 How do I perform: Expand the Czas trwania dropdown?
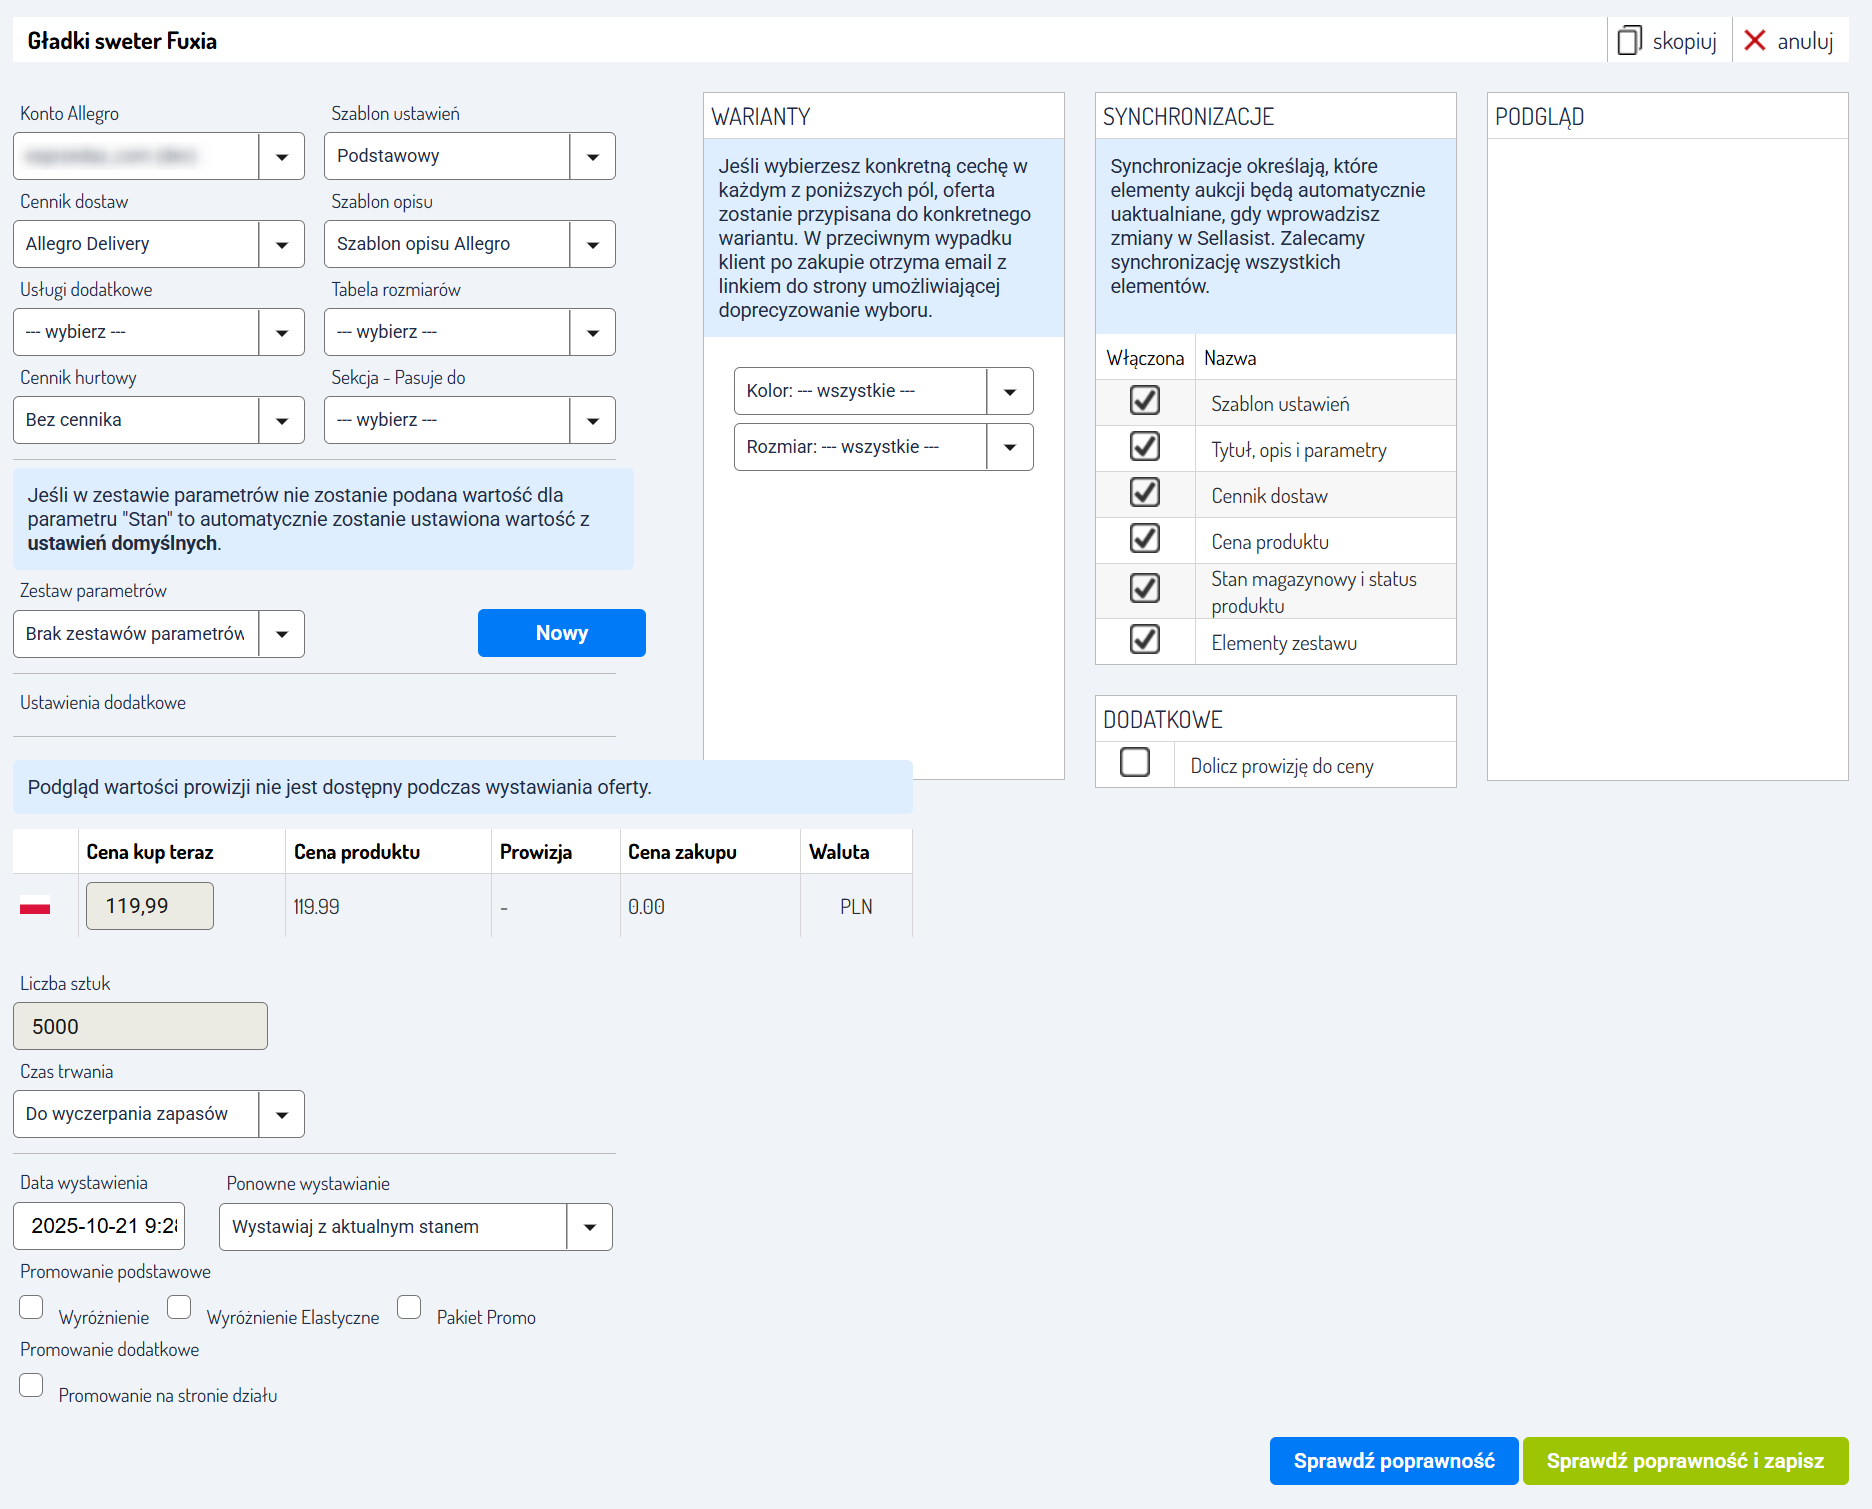click(x=282, y=1115)
